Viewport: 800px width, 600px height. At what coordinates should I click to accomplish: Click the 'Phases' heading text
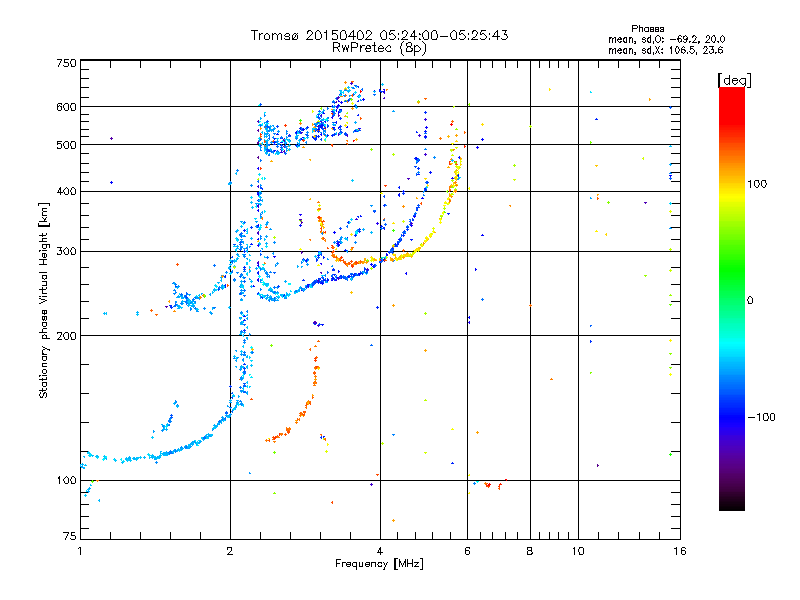pos(647,29)
